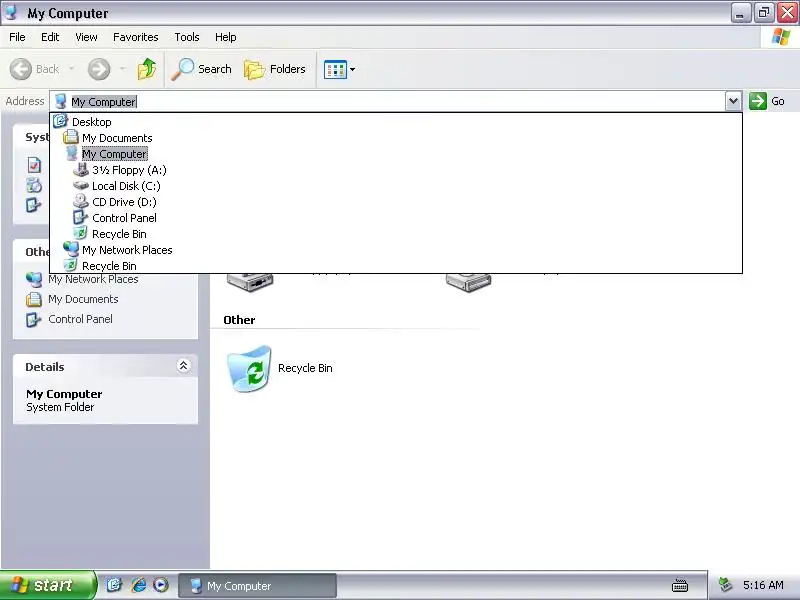The width and height of the screenshot is (800, 600).
Task: Open the Edit menu
Action: click(50, 37)
